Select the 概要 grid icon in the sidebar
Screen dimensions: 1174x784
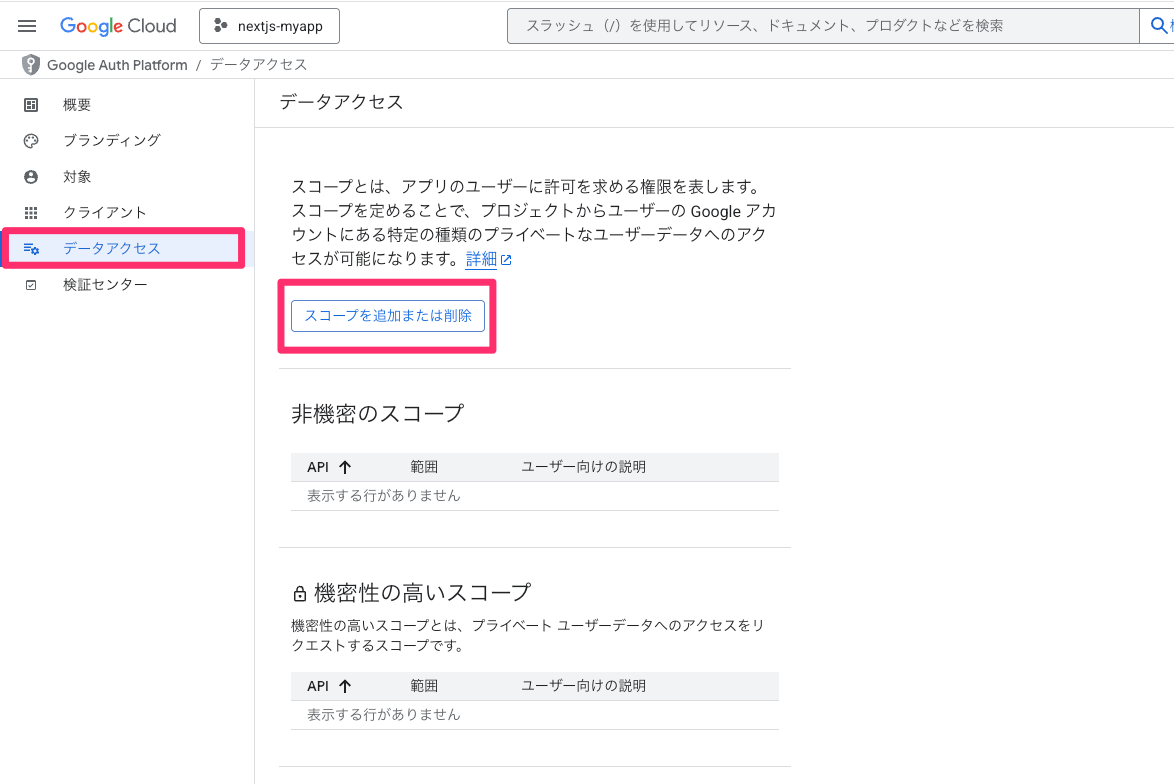coord(31,104)
